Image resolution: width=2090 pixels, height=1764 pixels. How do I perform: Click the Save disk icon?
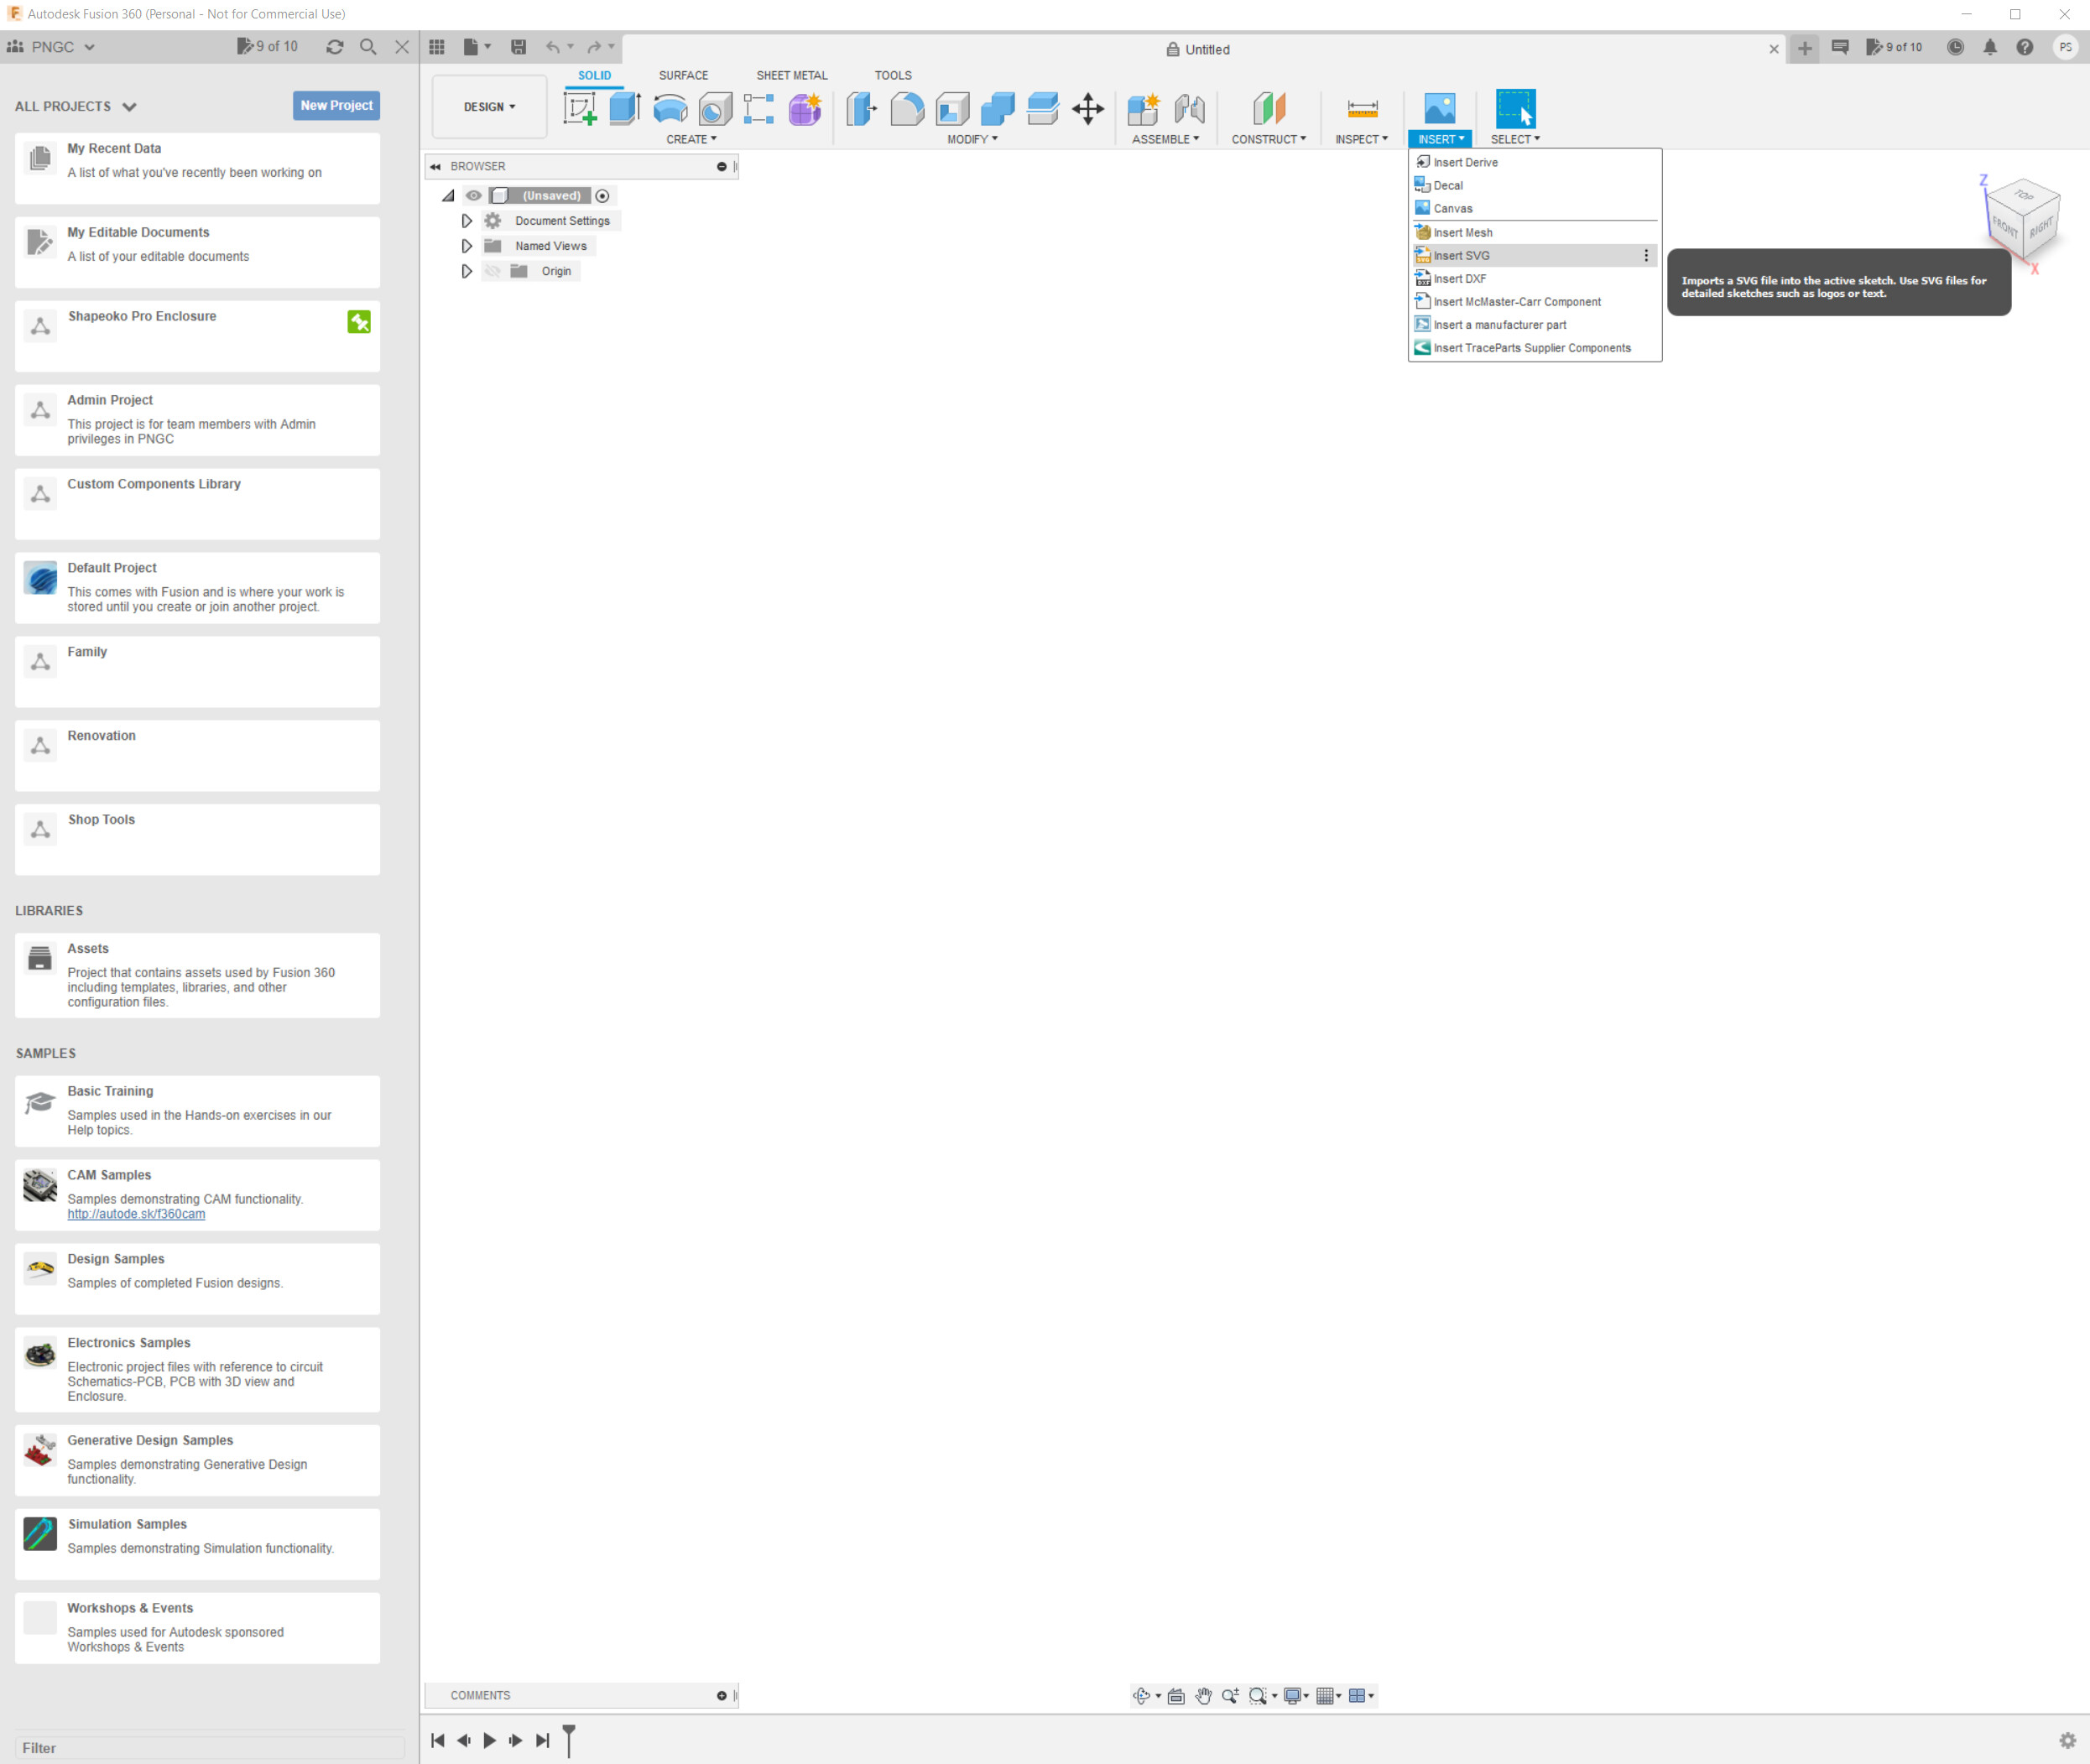518,47
